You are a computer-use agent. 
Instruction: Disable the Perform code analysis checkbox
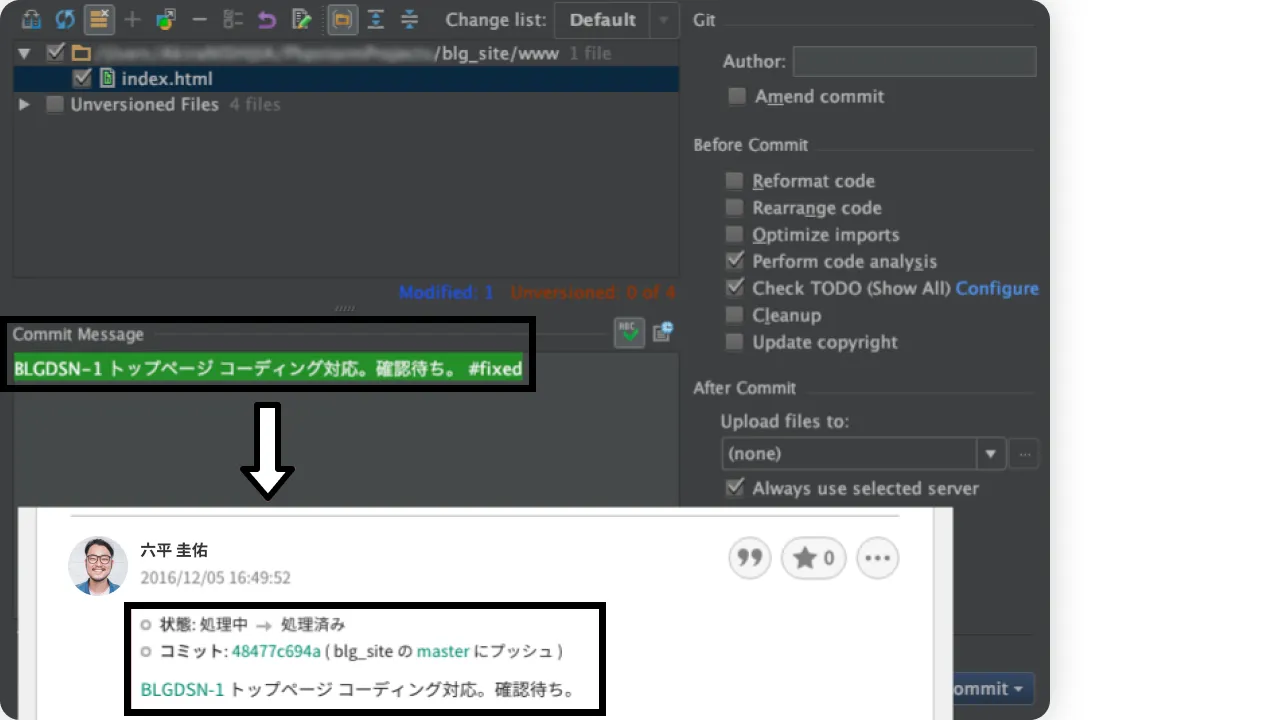point(735,261)
